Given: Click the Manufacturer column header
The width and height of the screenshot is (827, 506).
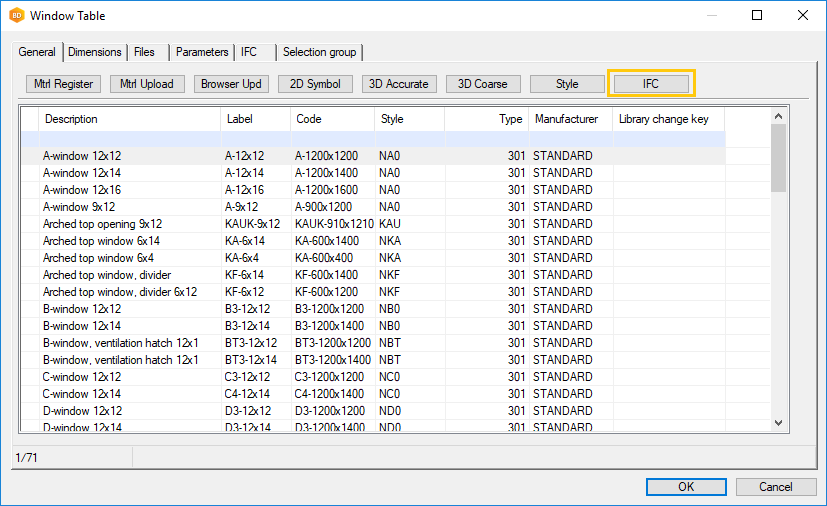Looking at the screenshot, I should coord(566,119).
